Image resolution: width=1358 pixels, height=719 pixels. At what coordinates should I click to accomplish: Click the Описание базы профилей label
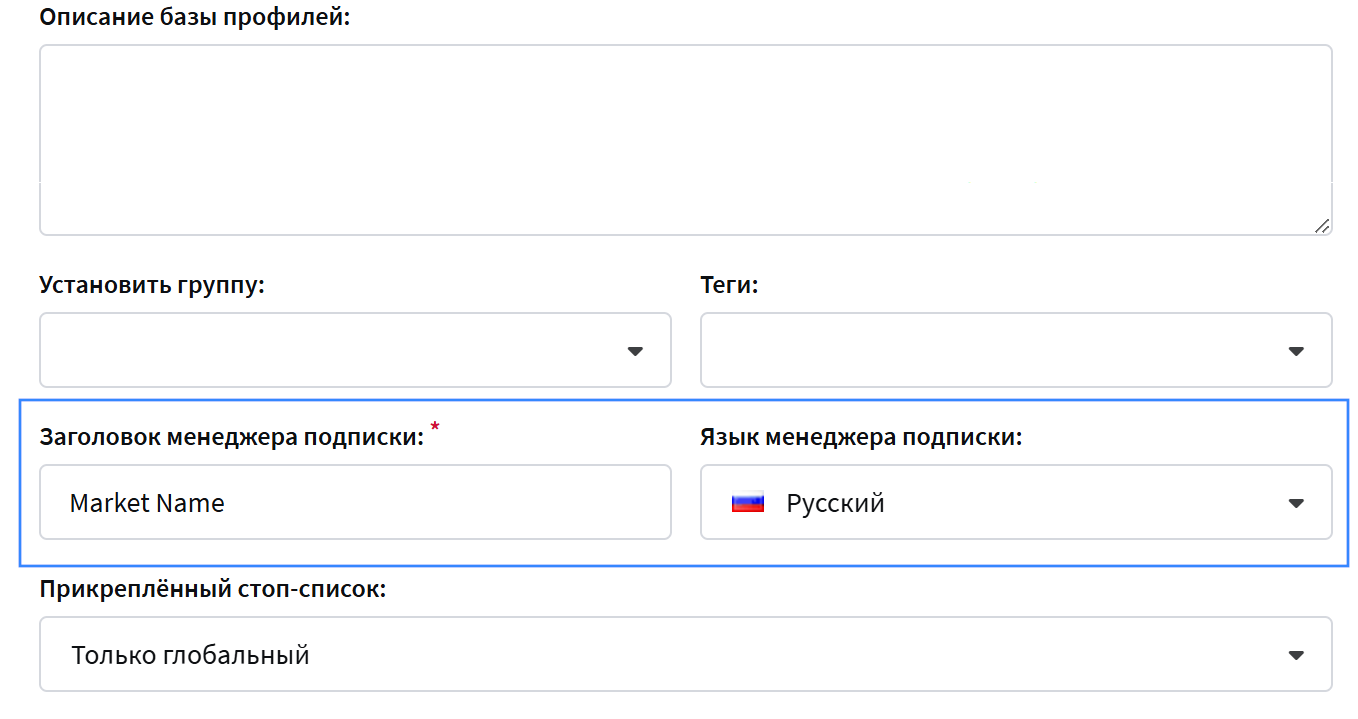(195, 18)
